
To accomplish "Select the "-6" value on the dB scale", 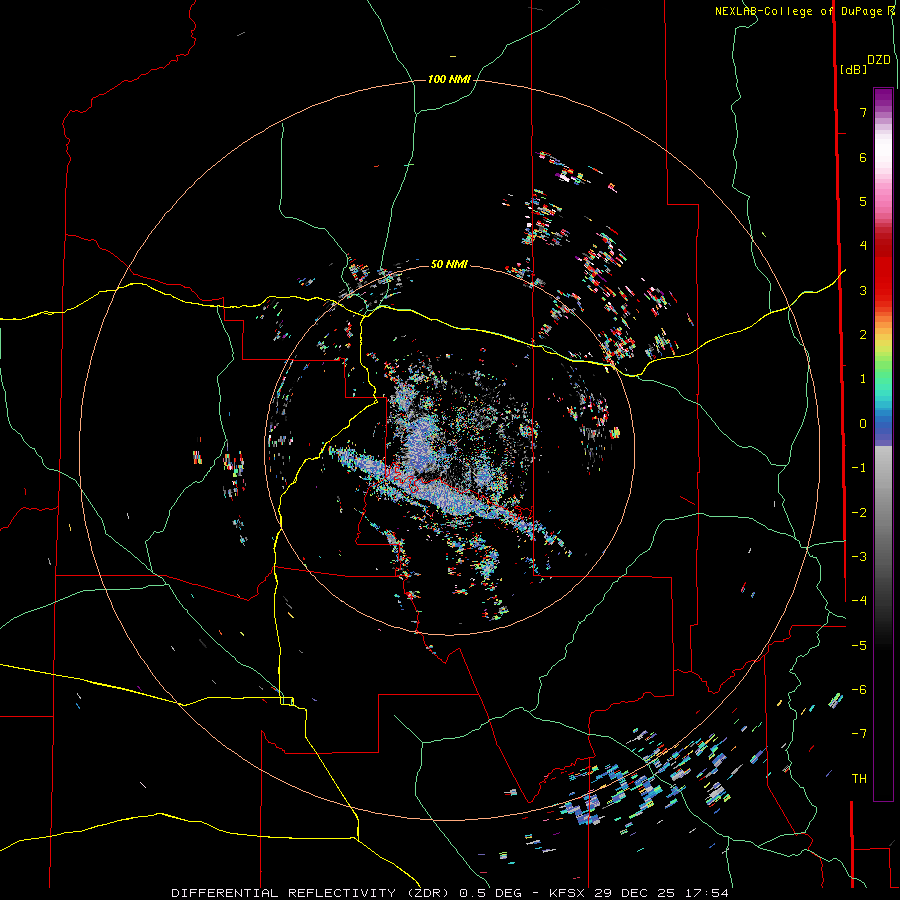I will 859,690.
